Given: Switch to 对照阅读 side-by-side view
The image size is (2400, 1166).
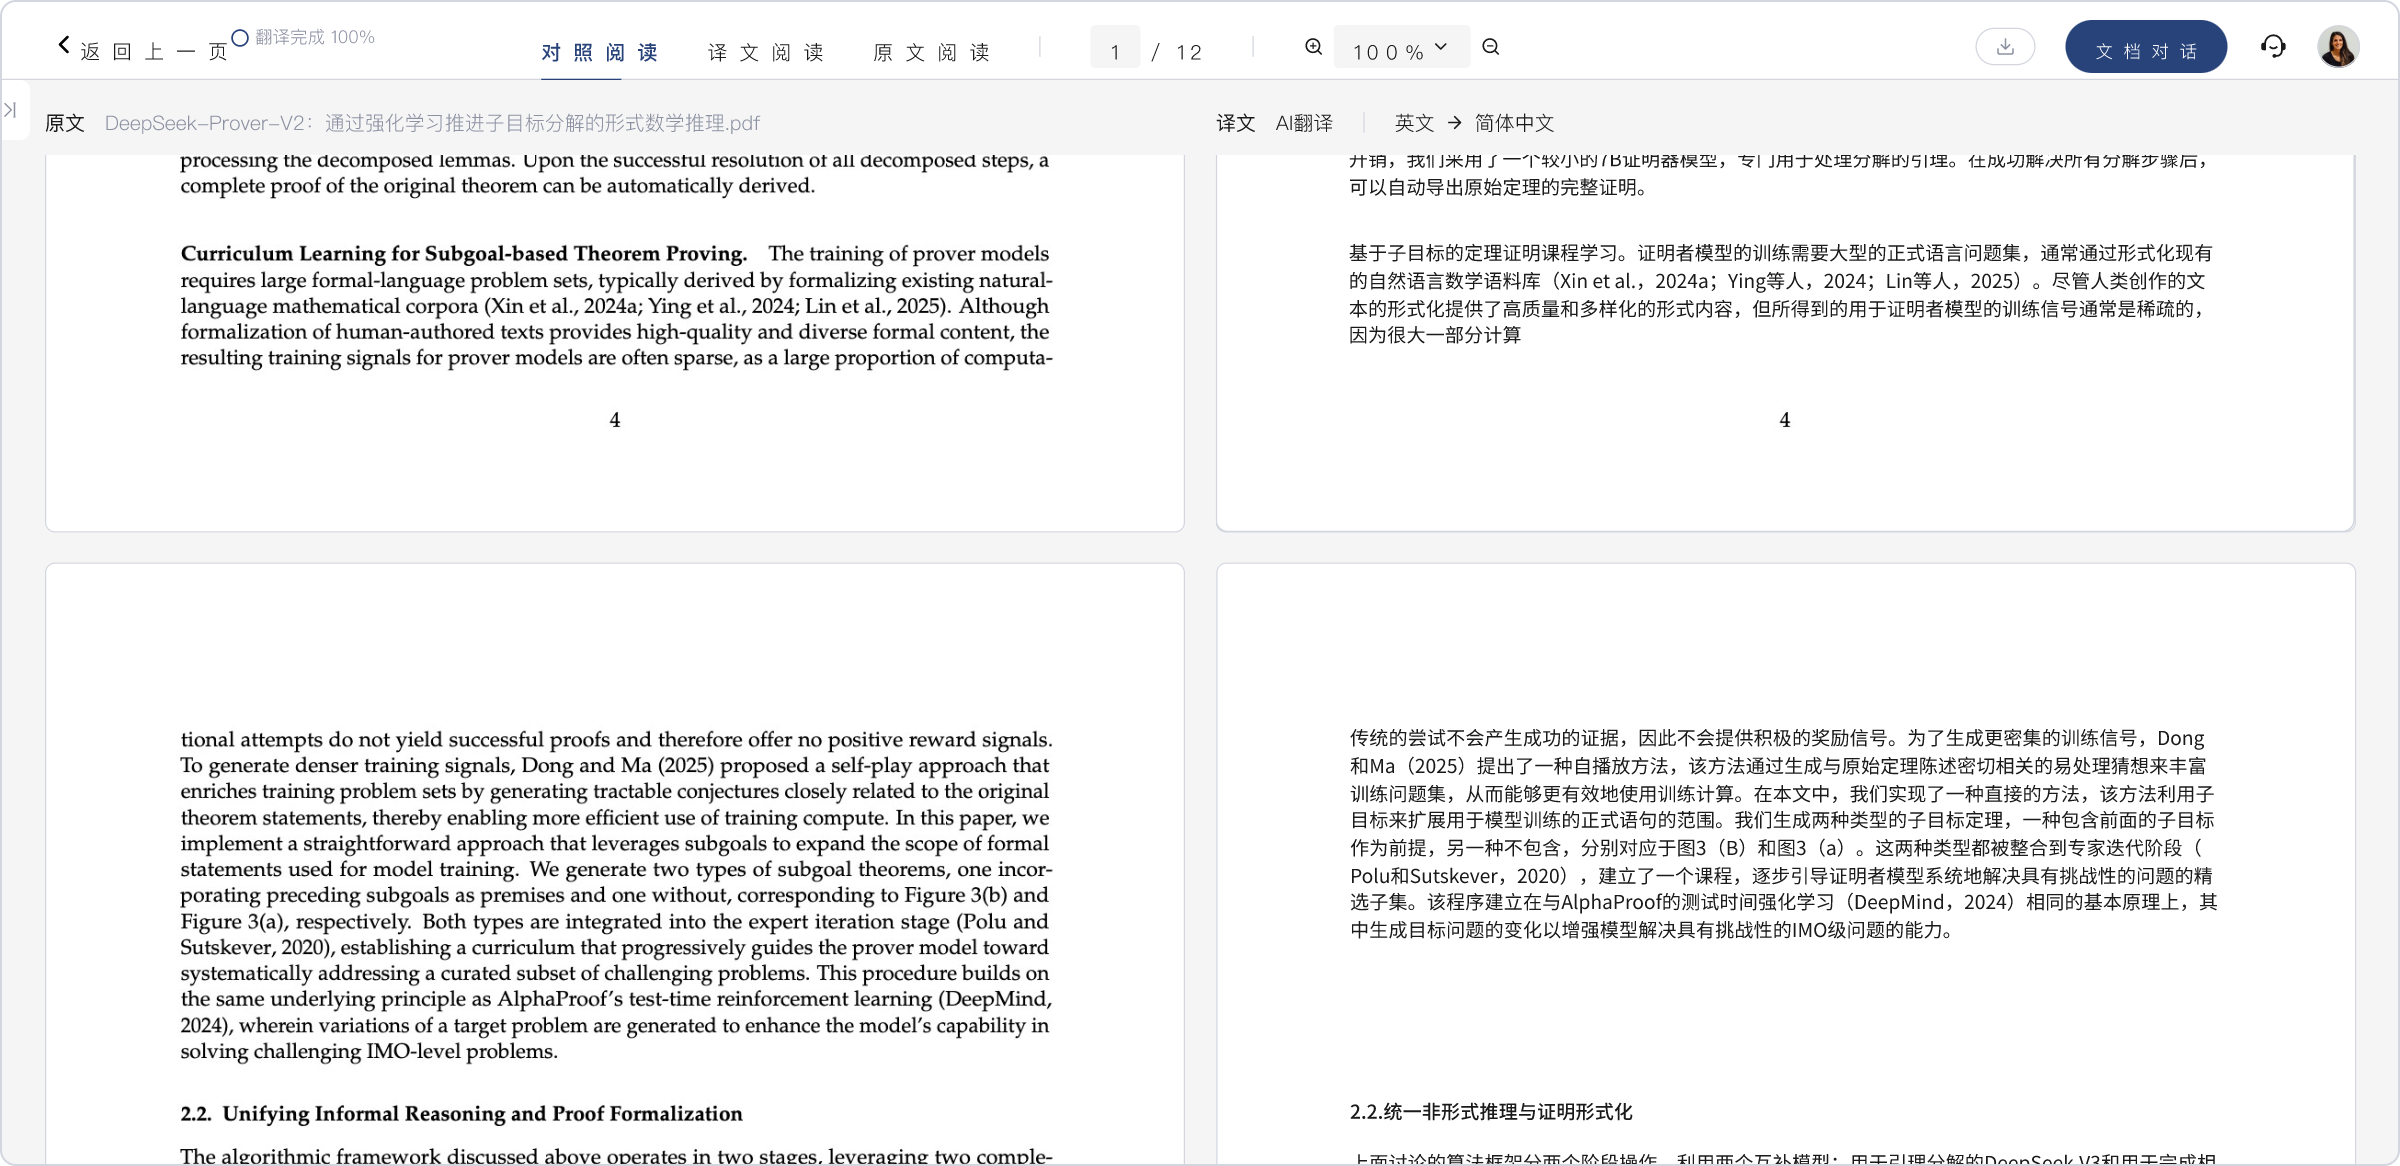Looking at the screenshot, I should (x=599, y=52).
